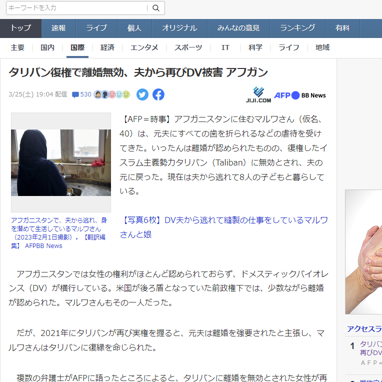
Task: Open the トップ tab
Action: pos(21,28)
